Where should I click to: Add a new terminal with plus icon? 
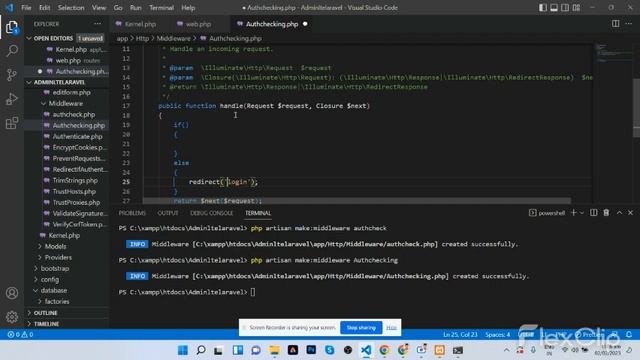coord(573,213)
